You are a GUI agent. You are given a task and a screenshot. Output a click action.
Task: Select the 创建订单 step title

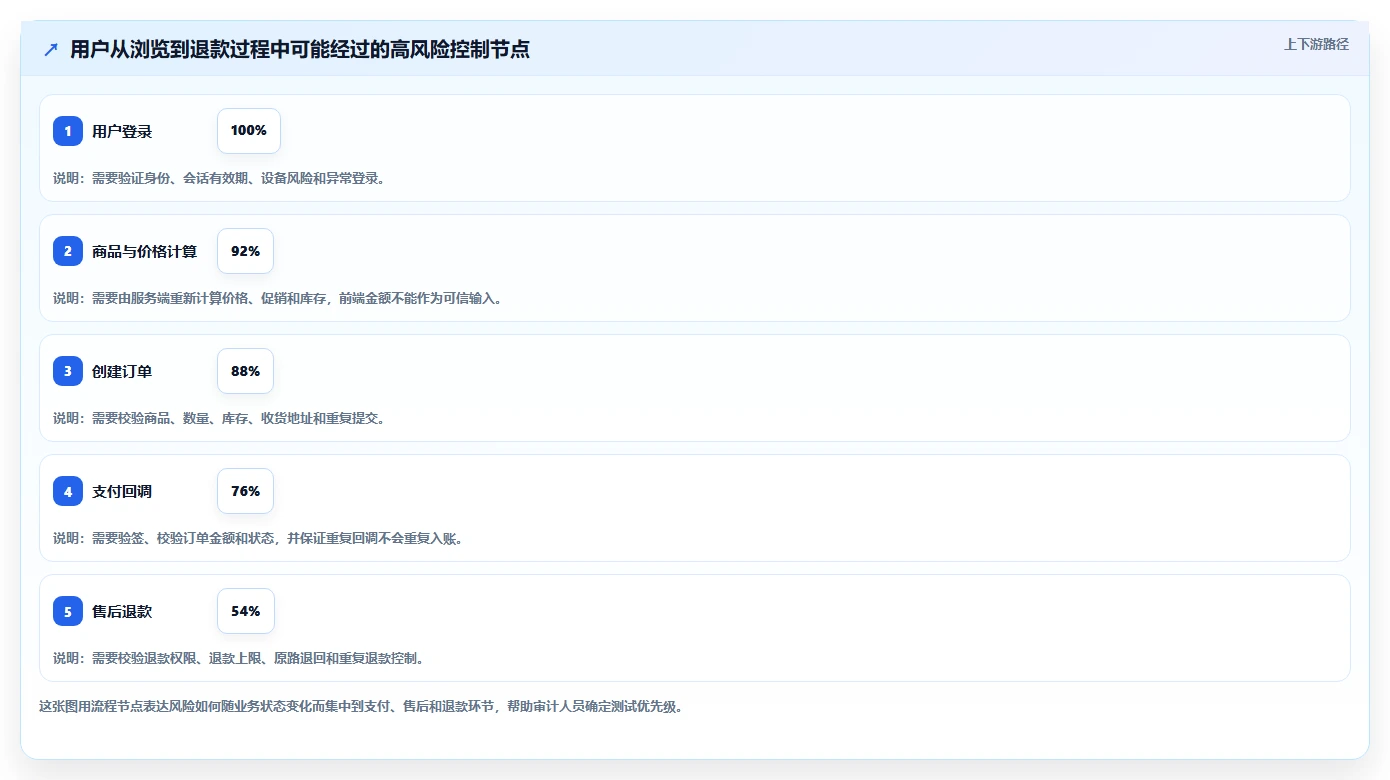[x=122, y=371]
